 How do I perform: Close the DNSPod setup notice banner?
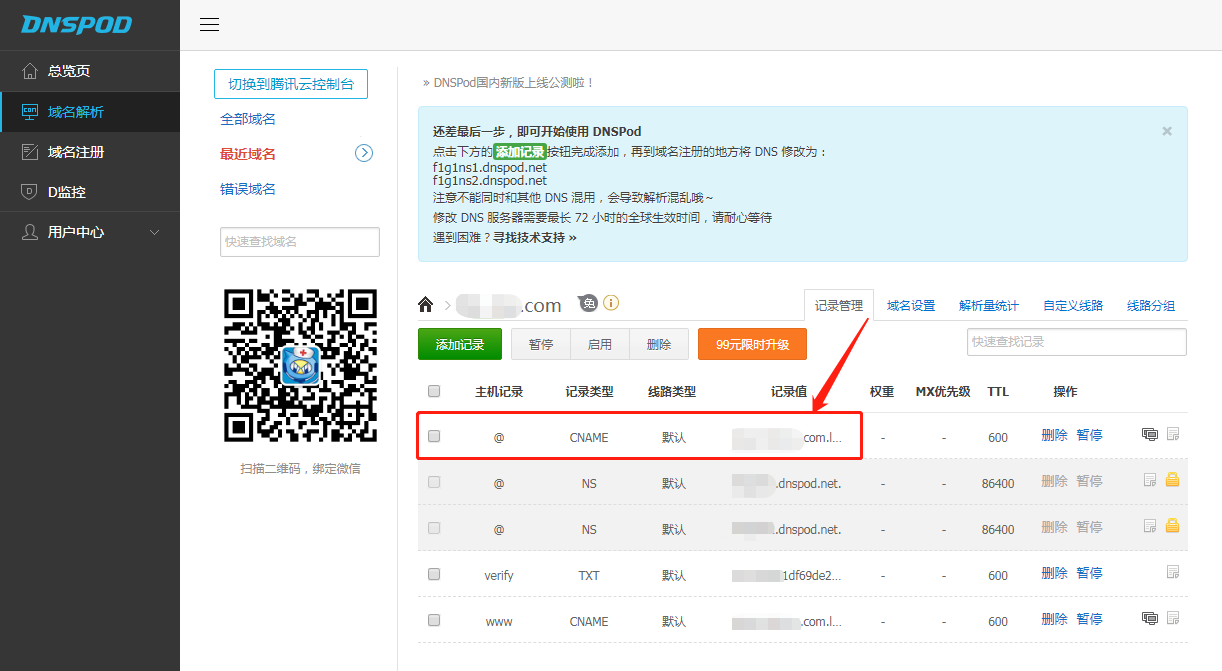(1166, 131)
